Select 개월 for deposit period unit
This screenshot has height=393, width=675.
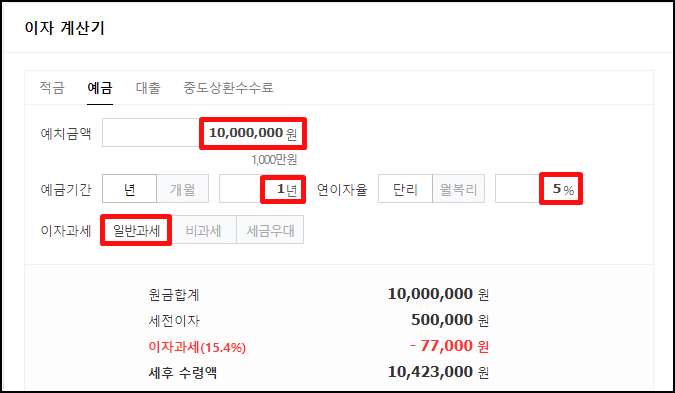click(x=183, y=189)
